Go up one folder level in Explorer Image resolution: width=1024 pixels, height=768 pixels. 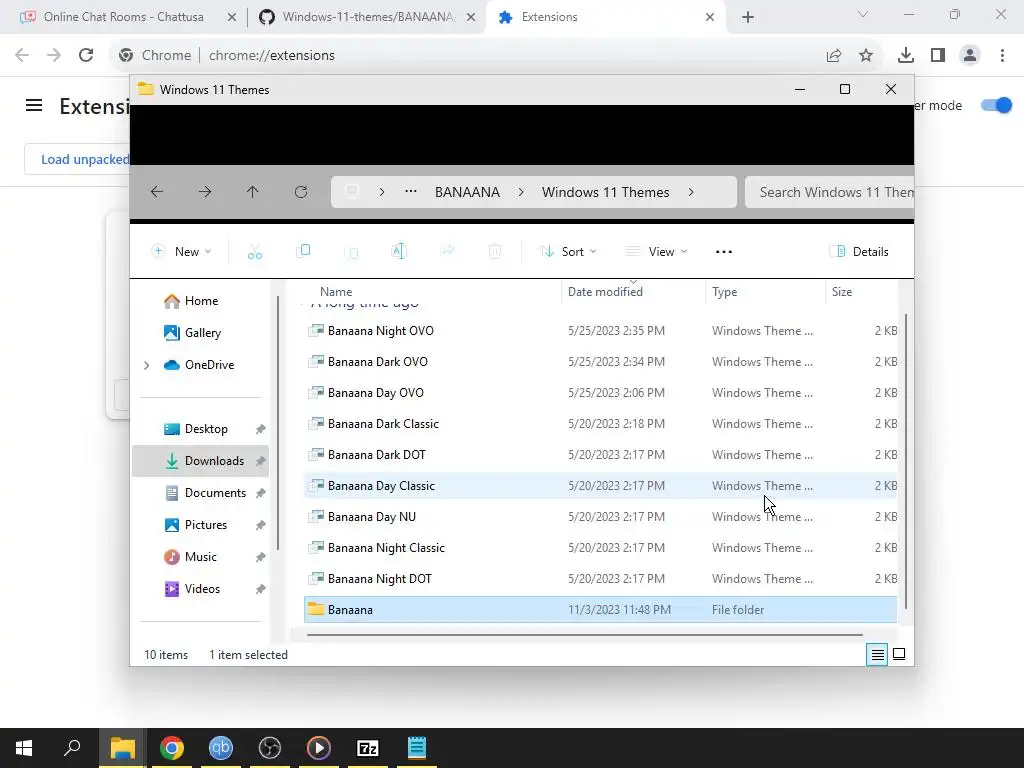click(253, 192)
